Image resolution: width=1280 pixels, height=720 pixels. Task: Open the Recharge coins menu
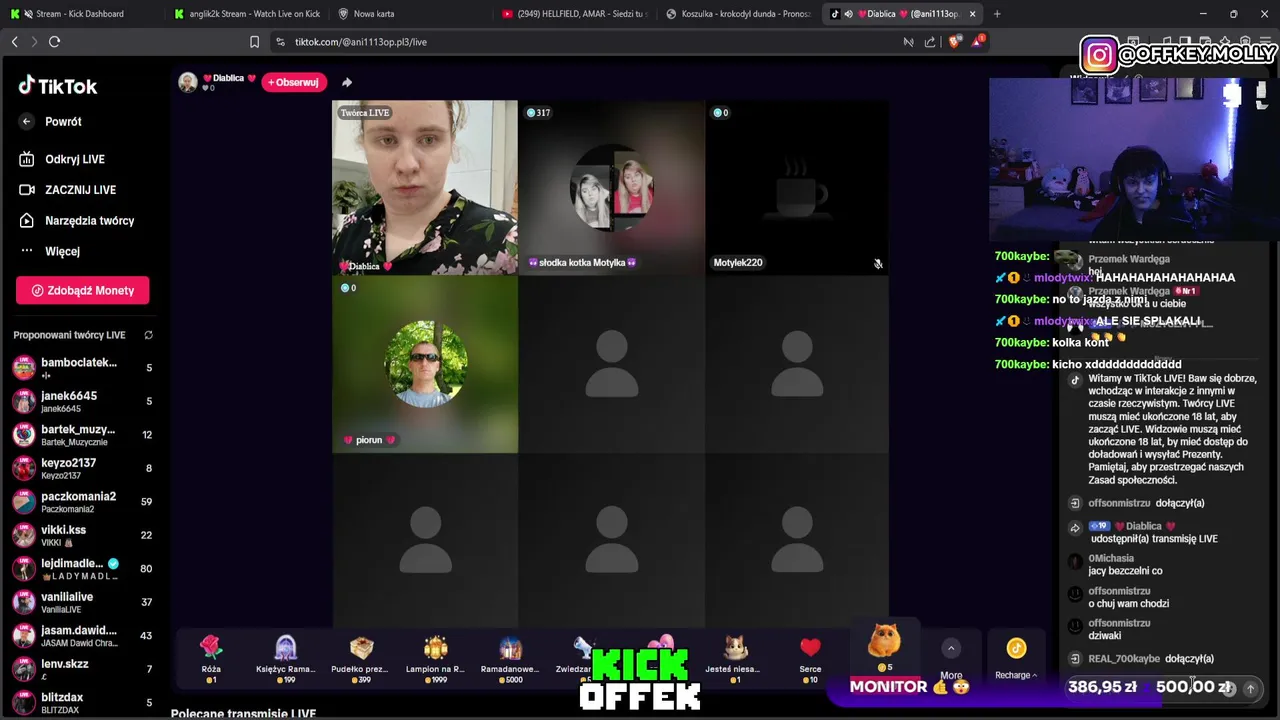pos(1016,658)
